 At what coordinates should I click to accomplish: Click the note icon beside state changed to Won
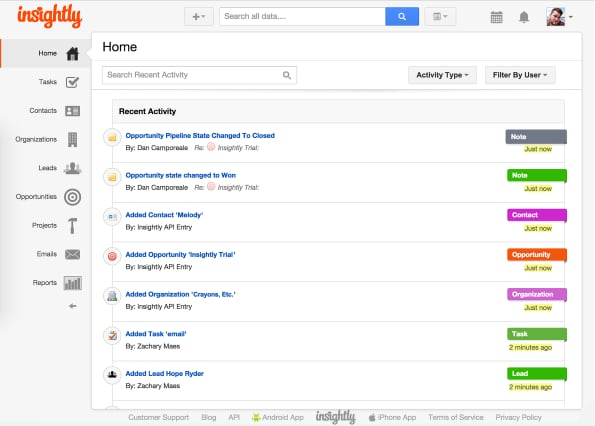(112, 177)
